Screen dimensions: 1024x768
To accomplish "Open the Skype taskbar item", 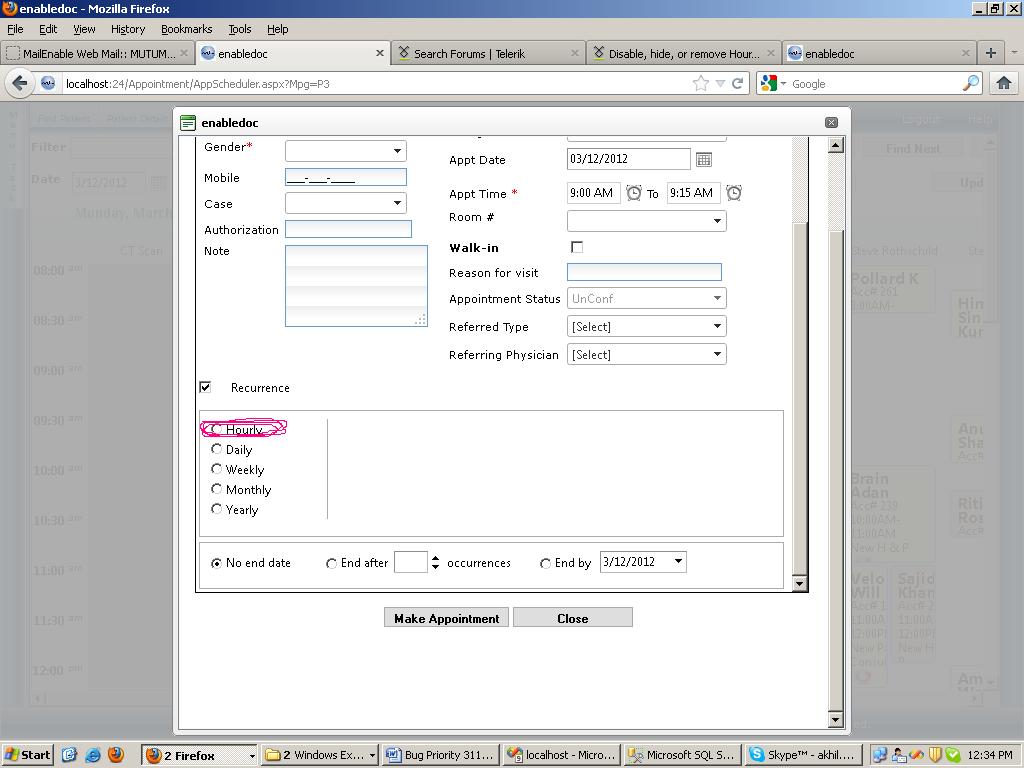I will coord(802,755).
